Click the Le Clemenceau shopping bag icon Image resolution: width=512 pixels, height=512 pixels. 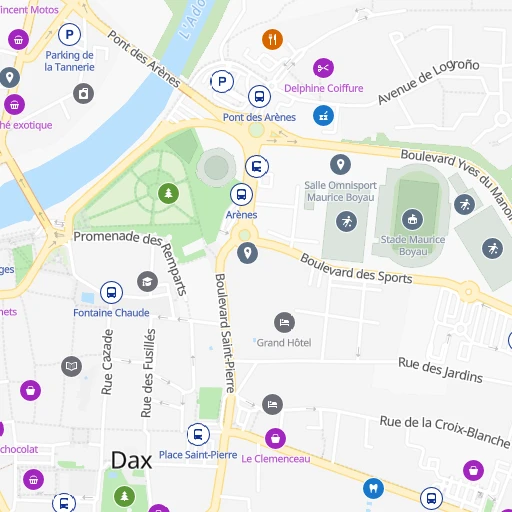click(275, 438)
